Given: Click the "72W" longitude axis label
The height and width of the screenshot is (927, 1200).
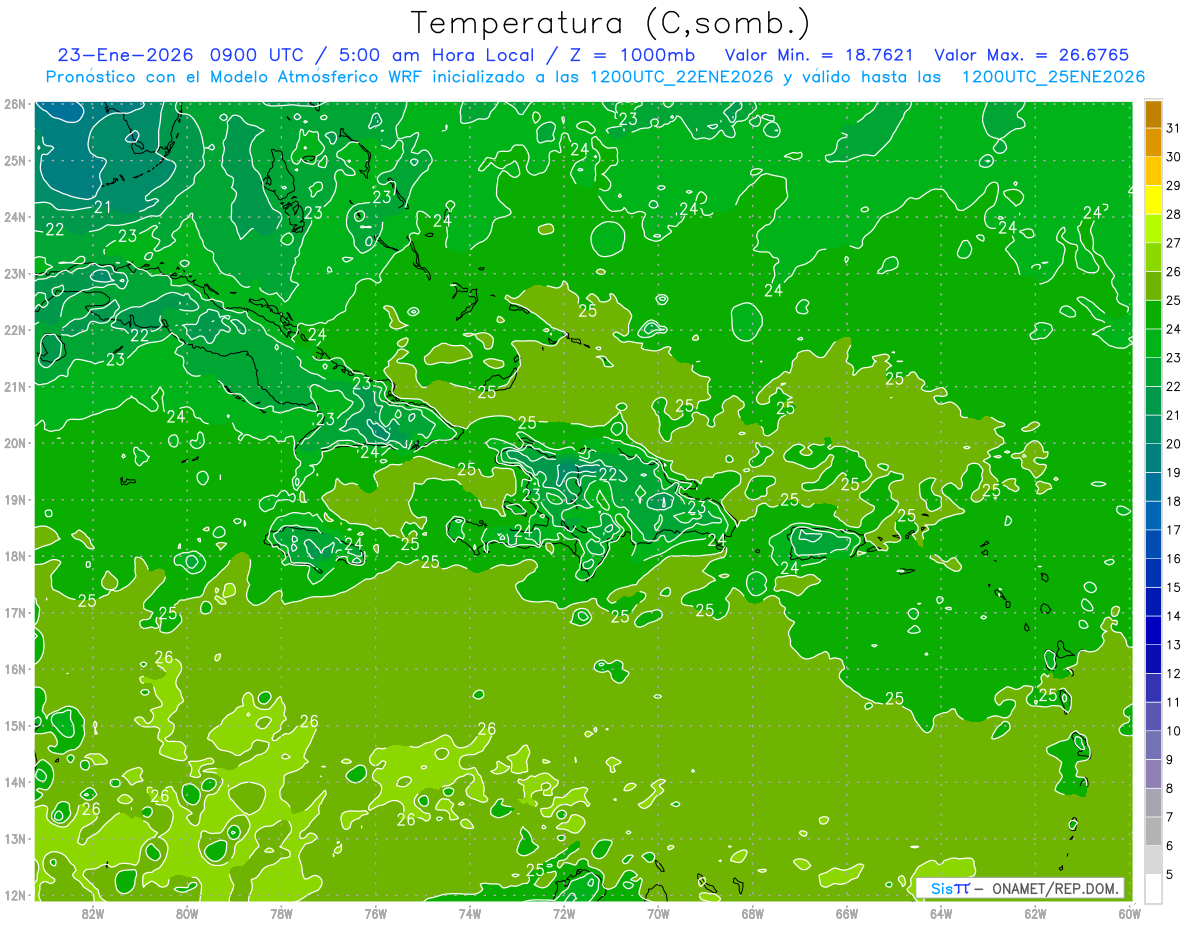Looking at the screenshot, I should pyautogui.click(x=564, y=913).
